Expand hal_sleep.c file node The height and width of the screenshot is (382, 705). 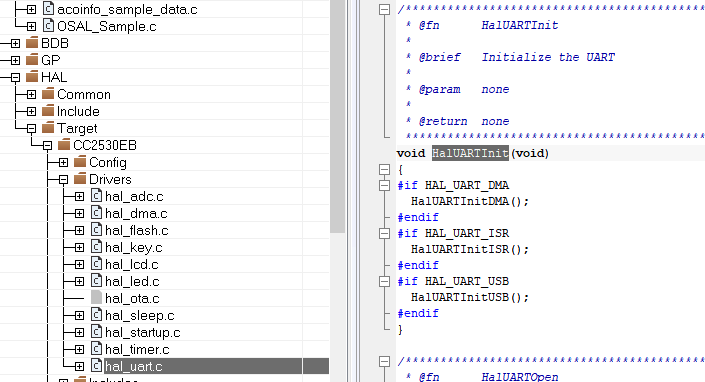pyautogui.click(x=80, y=315)
